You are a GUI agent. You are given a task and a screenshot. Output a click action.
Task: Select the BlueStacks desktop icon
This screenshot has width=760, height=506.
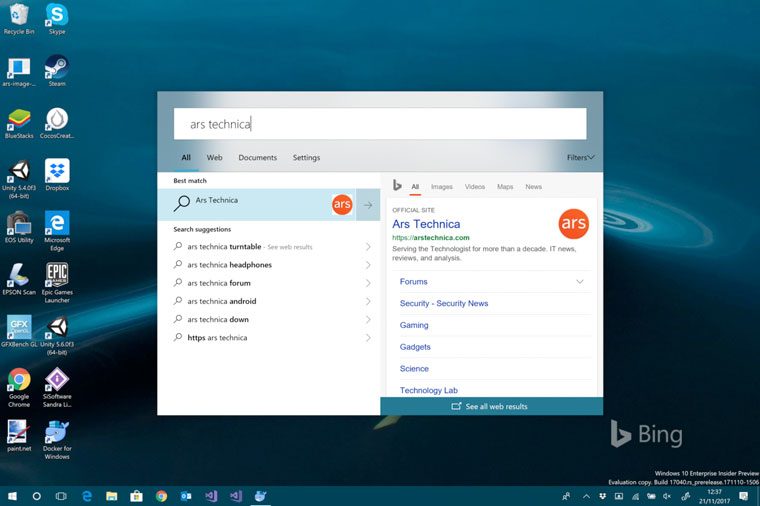[19, 123]
